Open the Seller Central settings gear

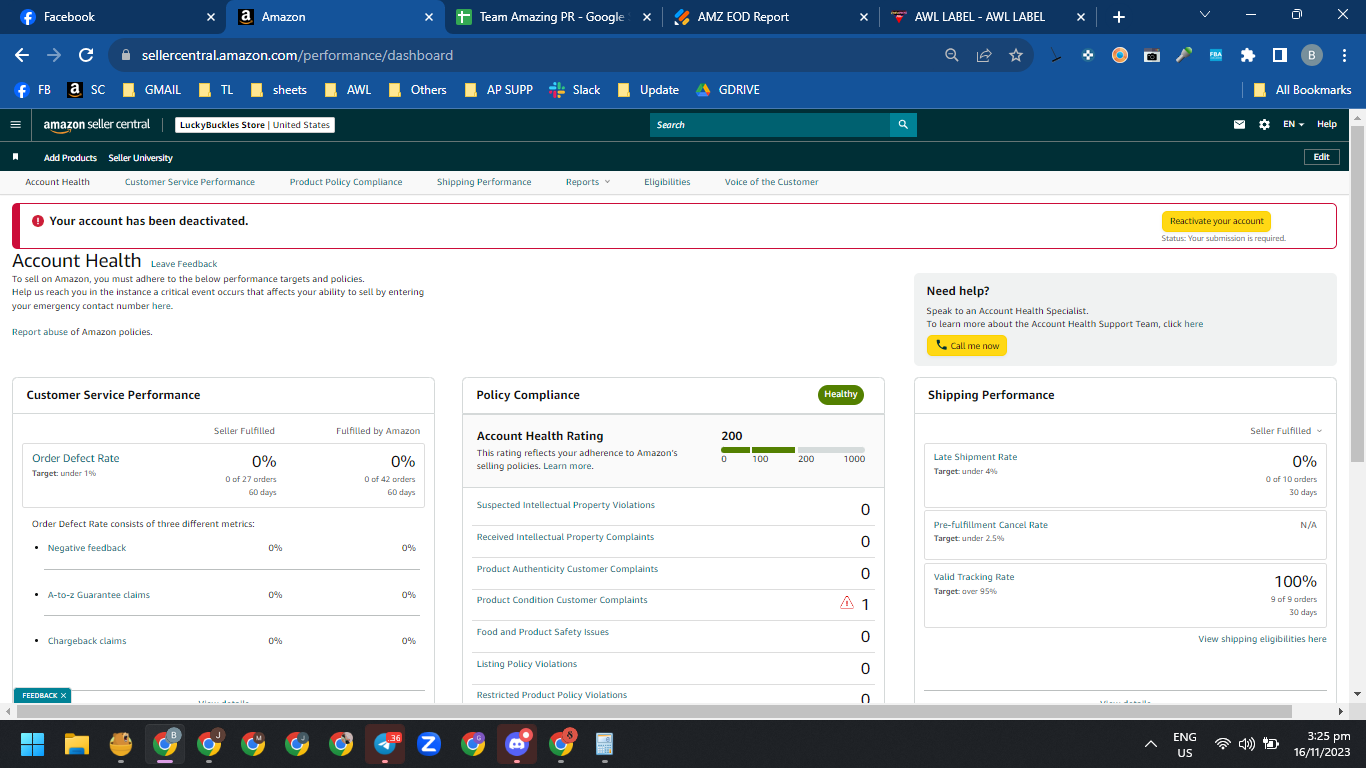pyautogui.click(x=1264, y=125)
